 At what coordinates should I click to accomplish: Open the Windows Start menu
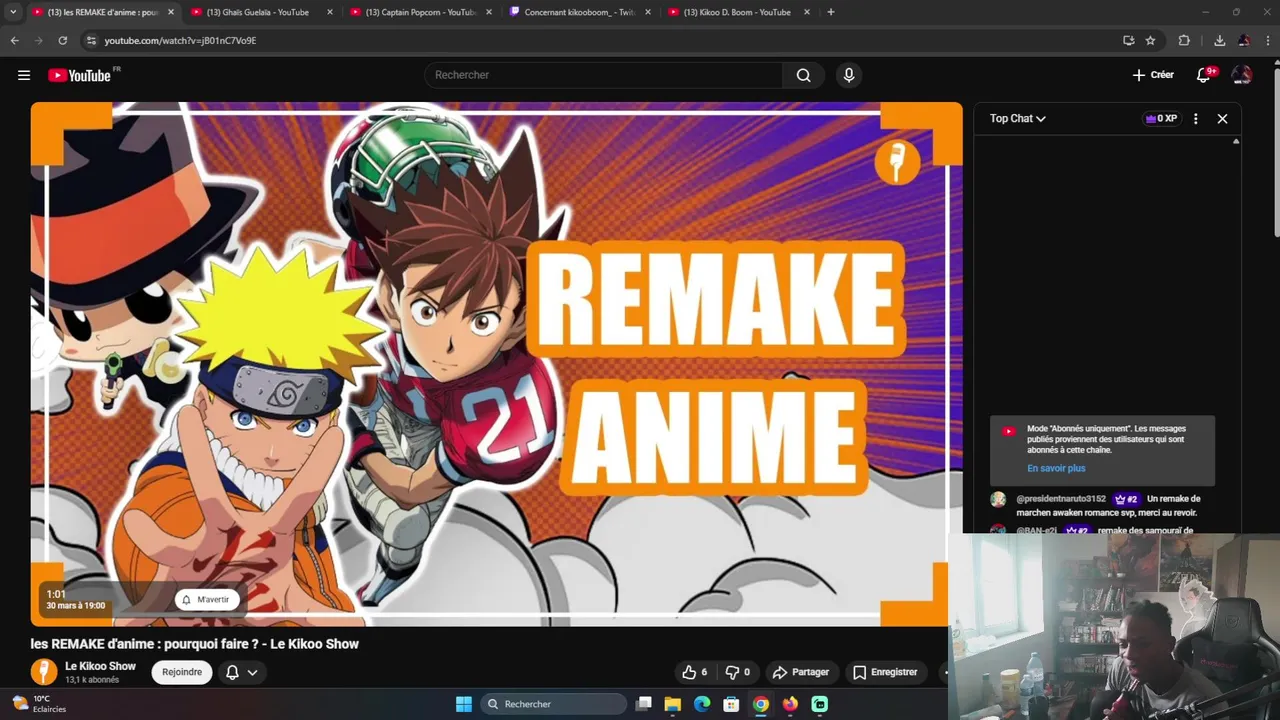(x=464, y=704)
